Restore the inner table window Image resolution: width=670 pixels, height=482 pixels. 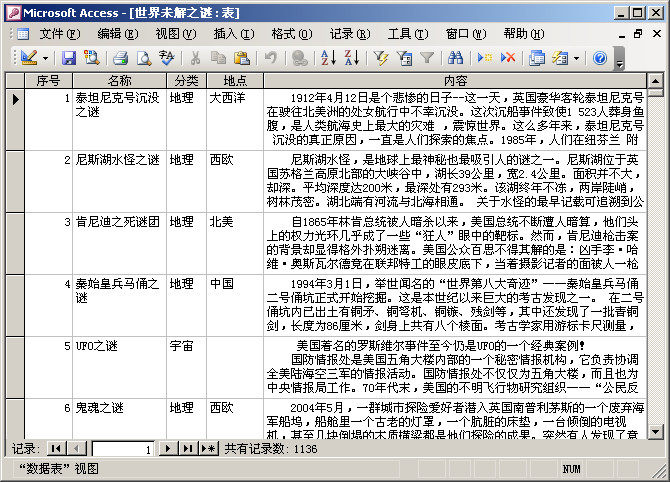pos(638,33)
